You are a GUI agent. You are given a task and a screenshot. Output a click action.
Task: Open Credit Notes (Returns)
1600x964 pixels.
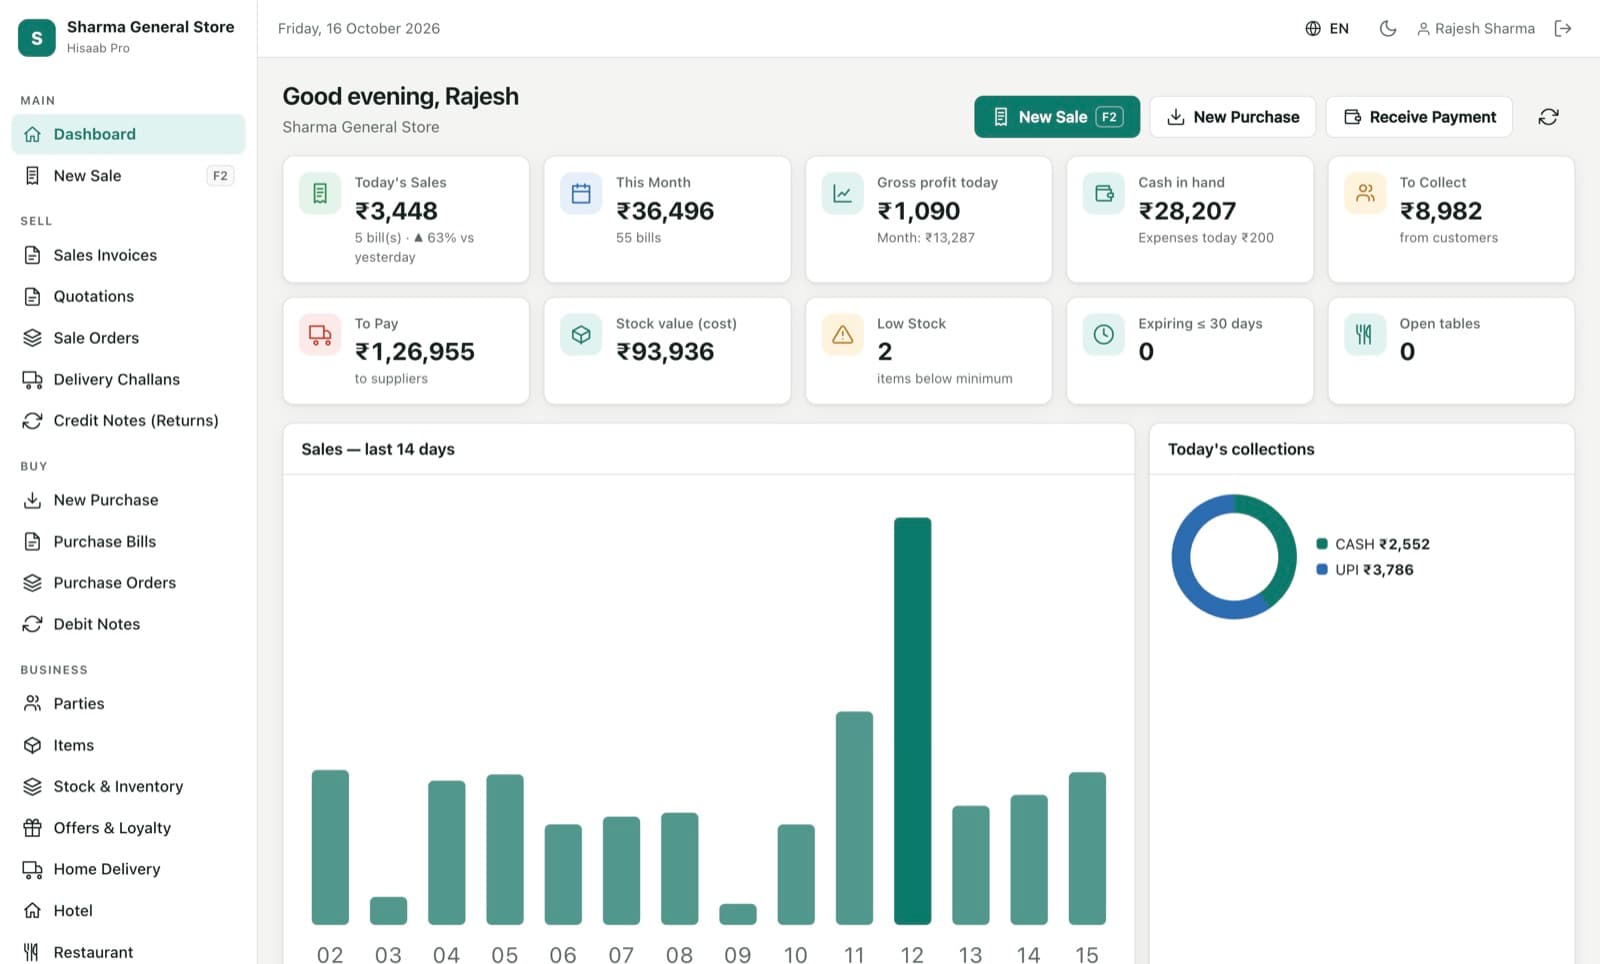coord(128,421)
